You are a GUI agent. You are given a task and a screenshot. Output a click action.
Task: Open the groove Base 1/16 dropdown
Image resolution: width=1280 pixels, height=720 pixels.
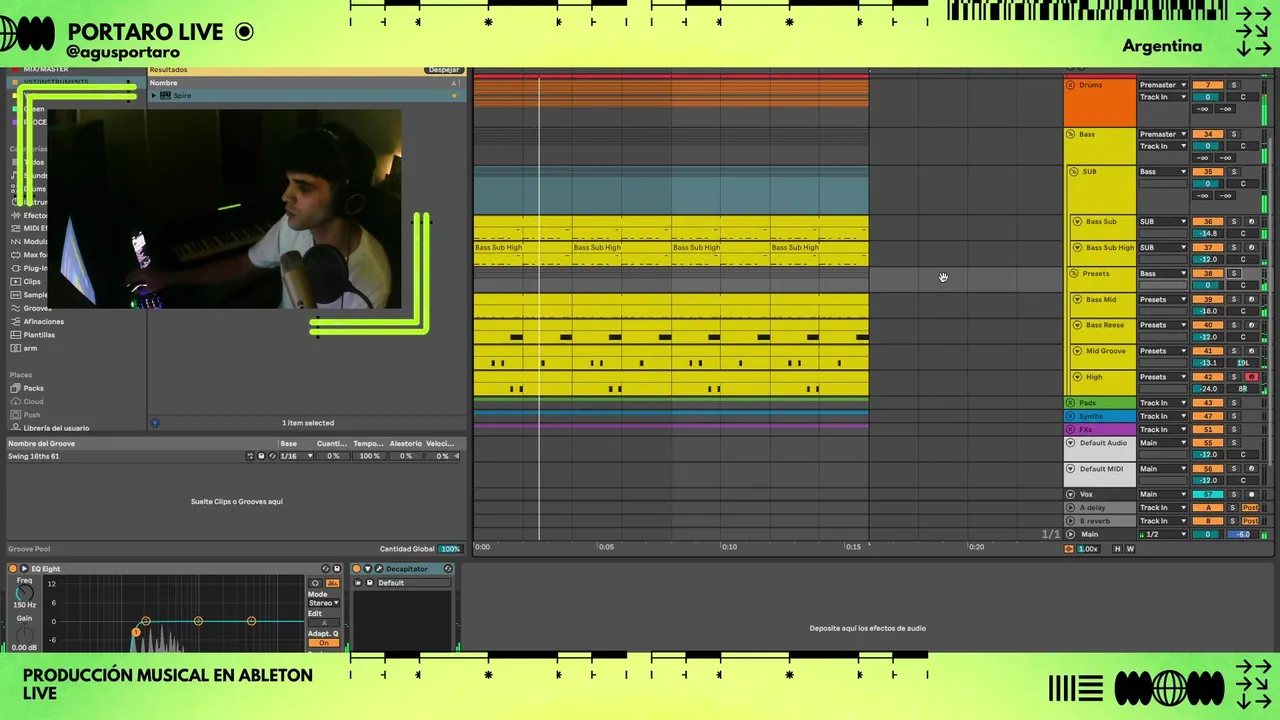click(x=296, y=456)
